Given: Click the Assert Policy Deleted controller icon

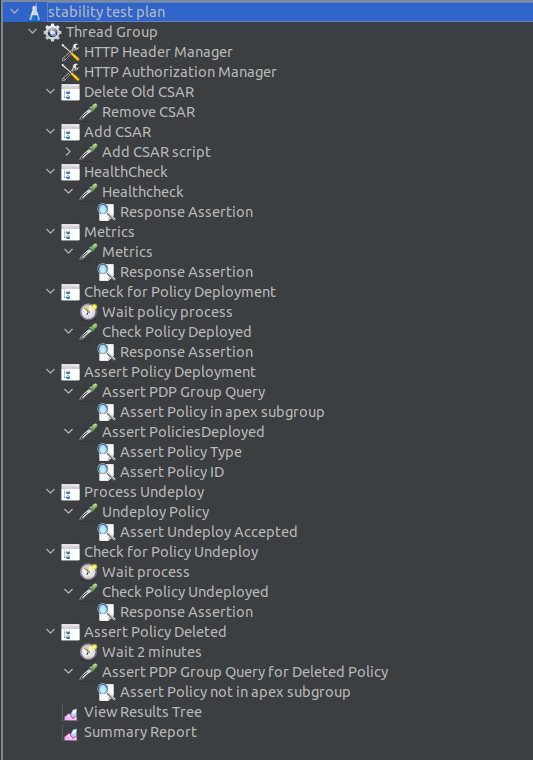Looking at the screenshot, I should coord(70,632).
